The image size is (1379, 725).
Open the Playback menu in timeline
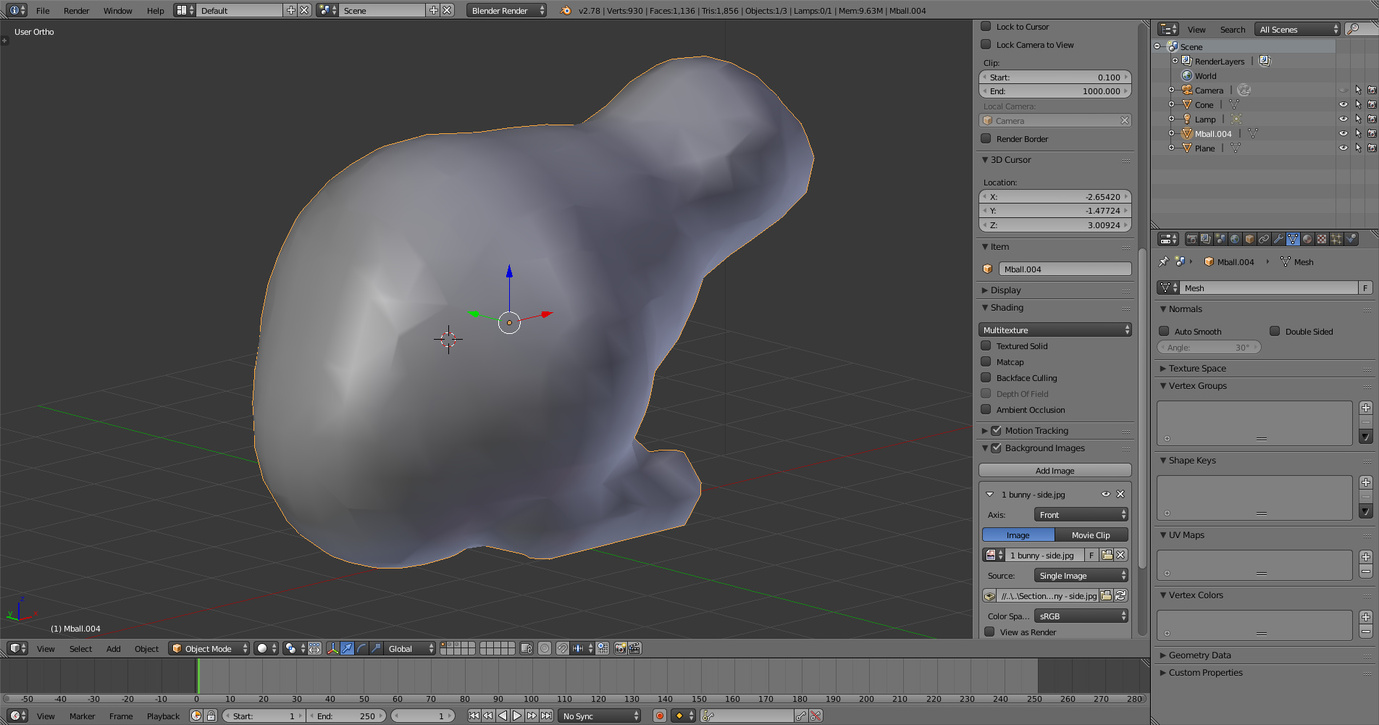point(163,716)
